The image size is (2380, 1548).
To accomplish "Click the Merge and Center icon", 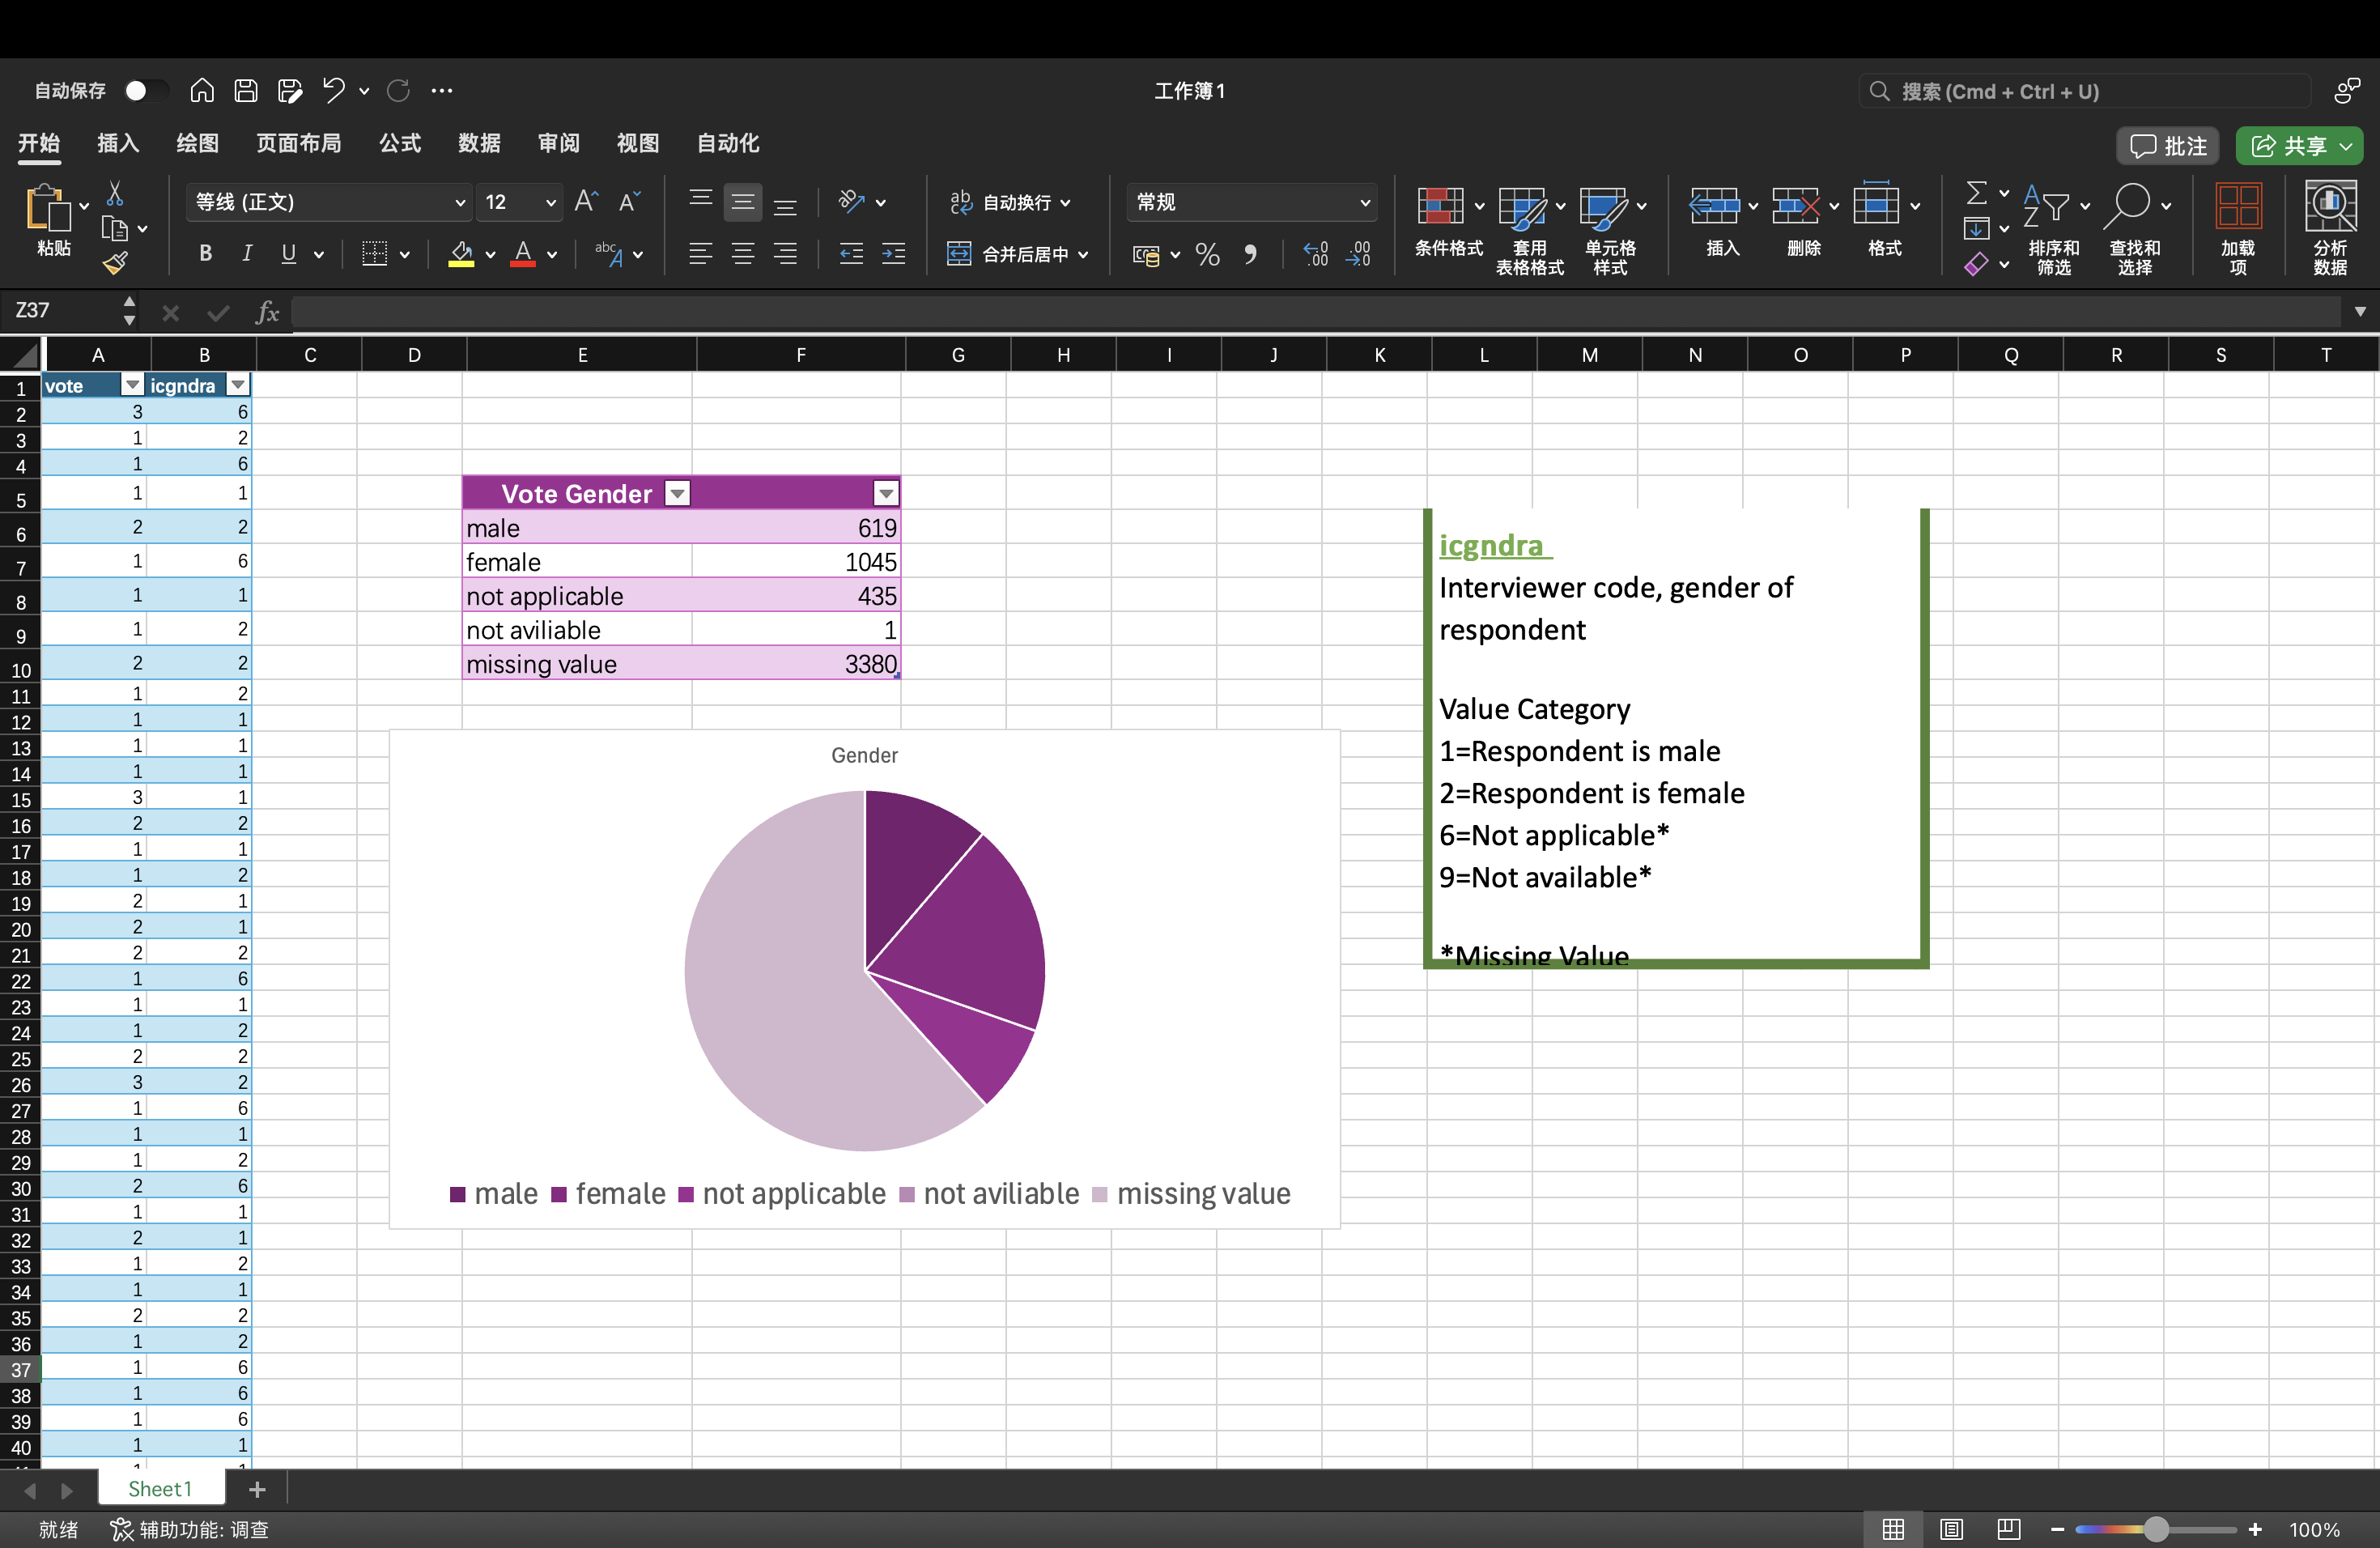I will 959,254.
